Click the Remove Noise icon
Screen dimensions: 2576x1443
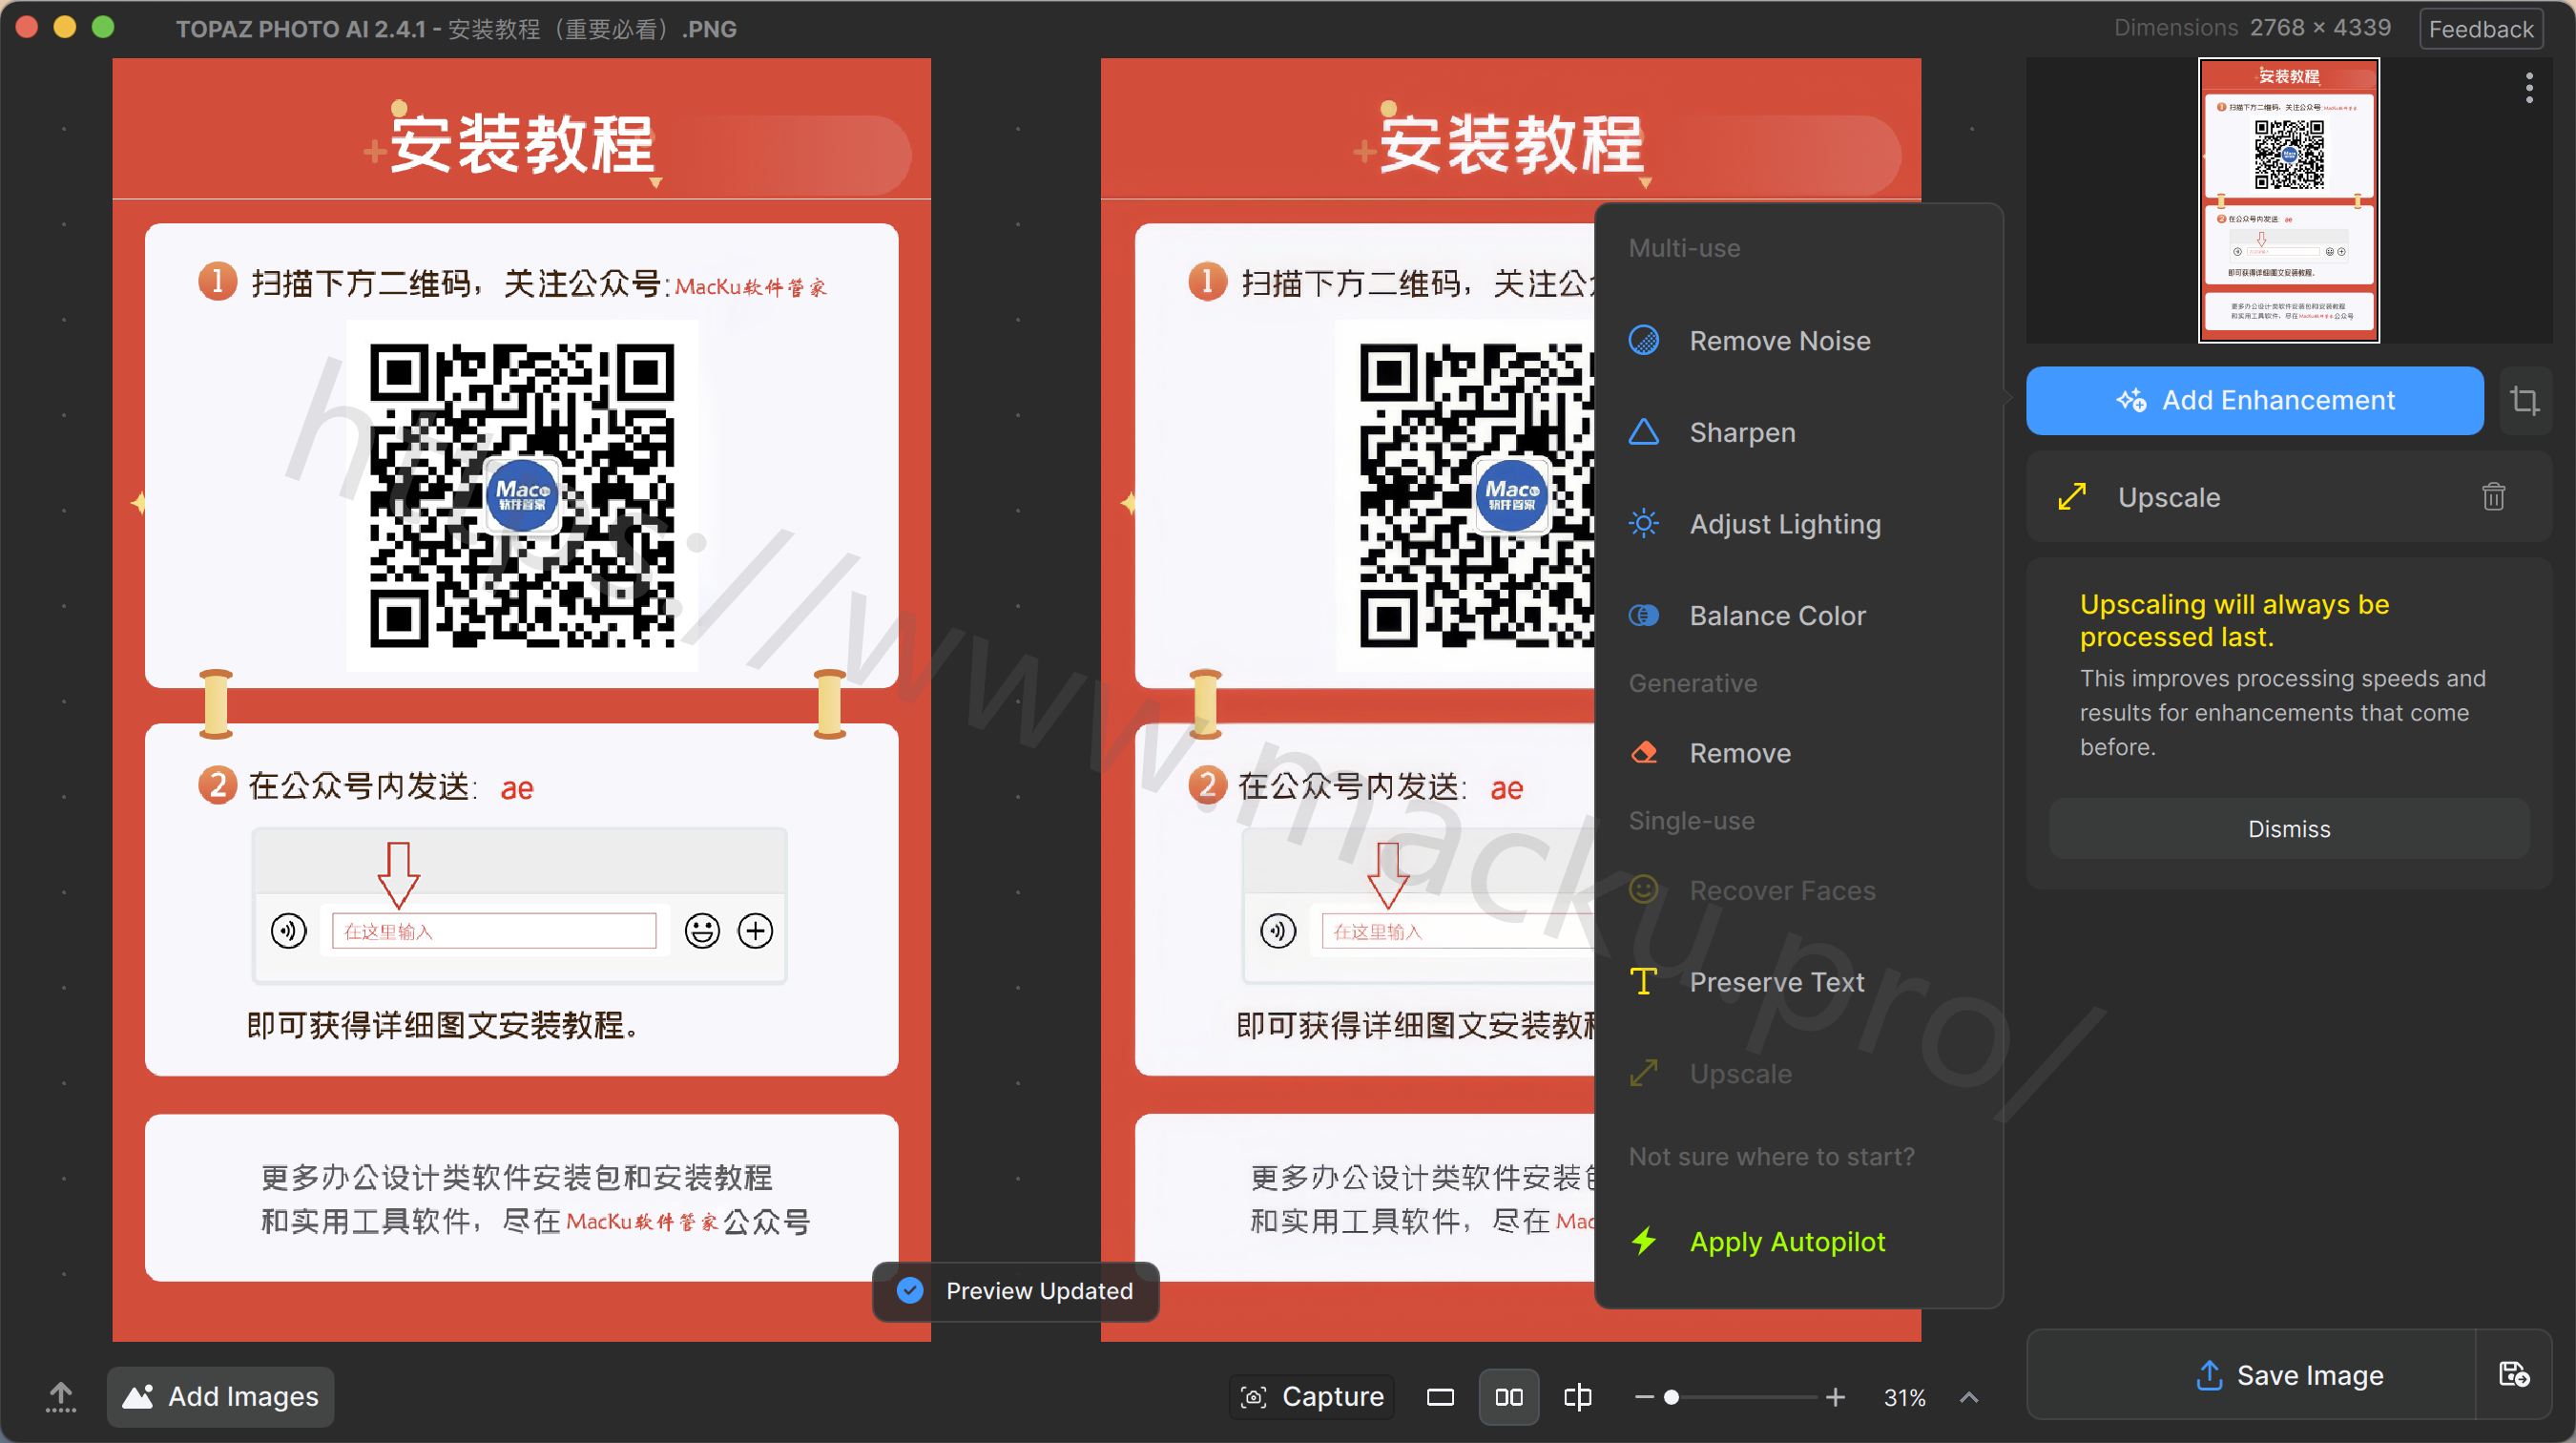pos(1644,341)
